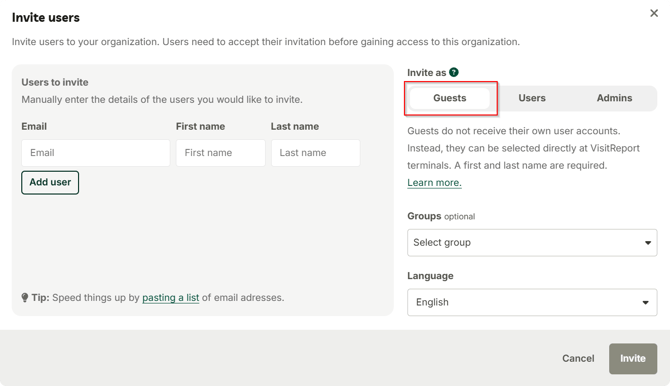Click the Users to invite heading
Viewport: 670px width, 386px height.
(x=55, y=82)
